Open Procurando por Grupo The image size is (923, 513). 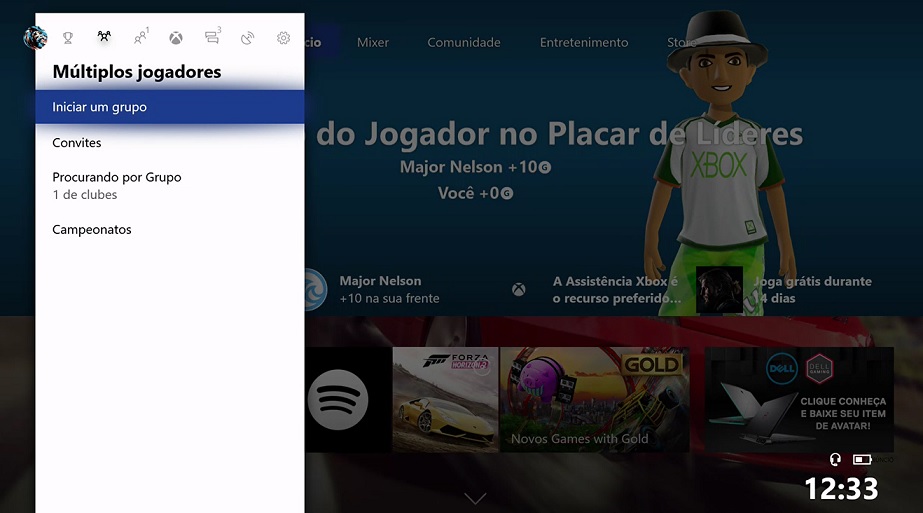(116, 185)
